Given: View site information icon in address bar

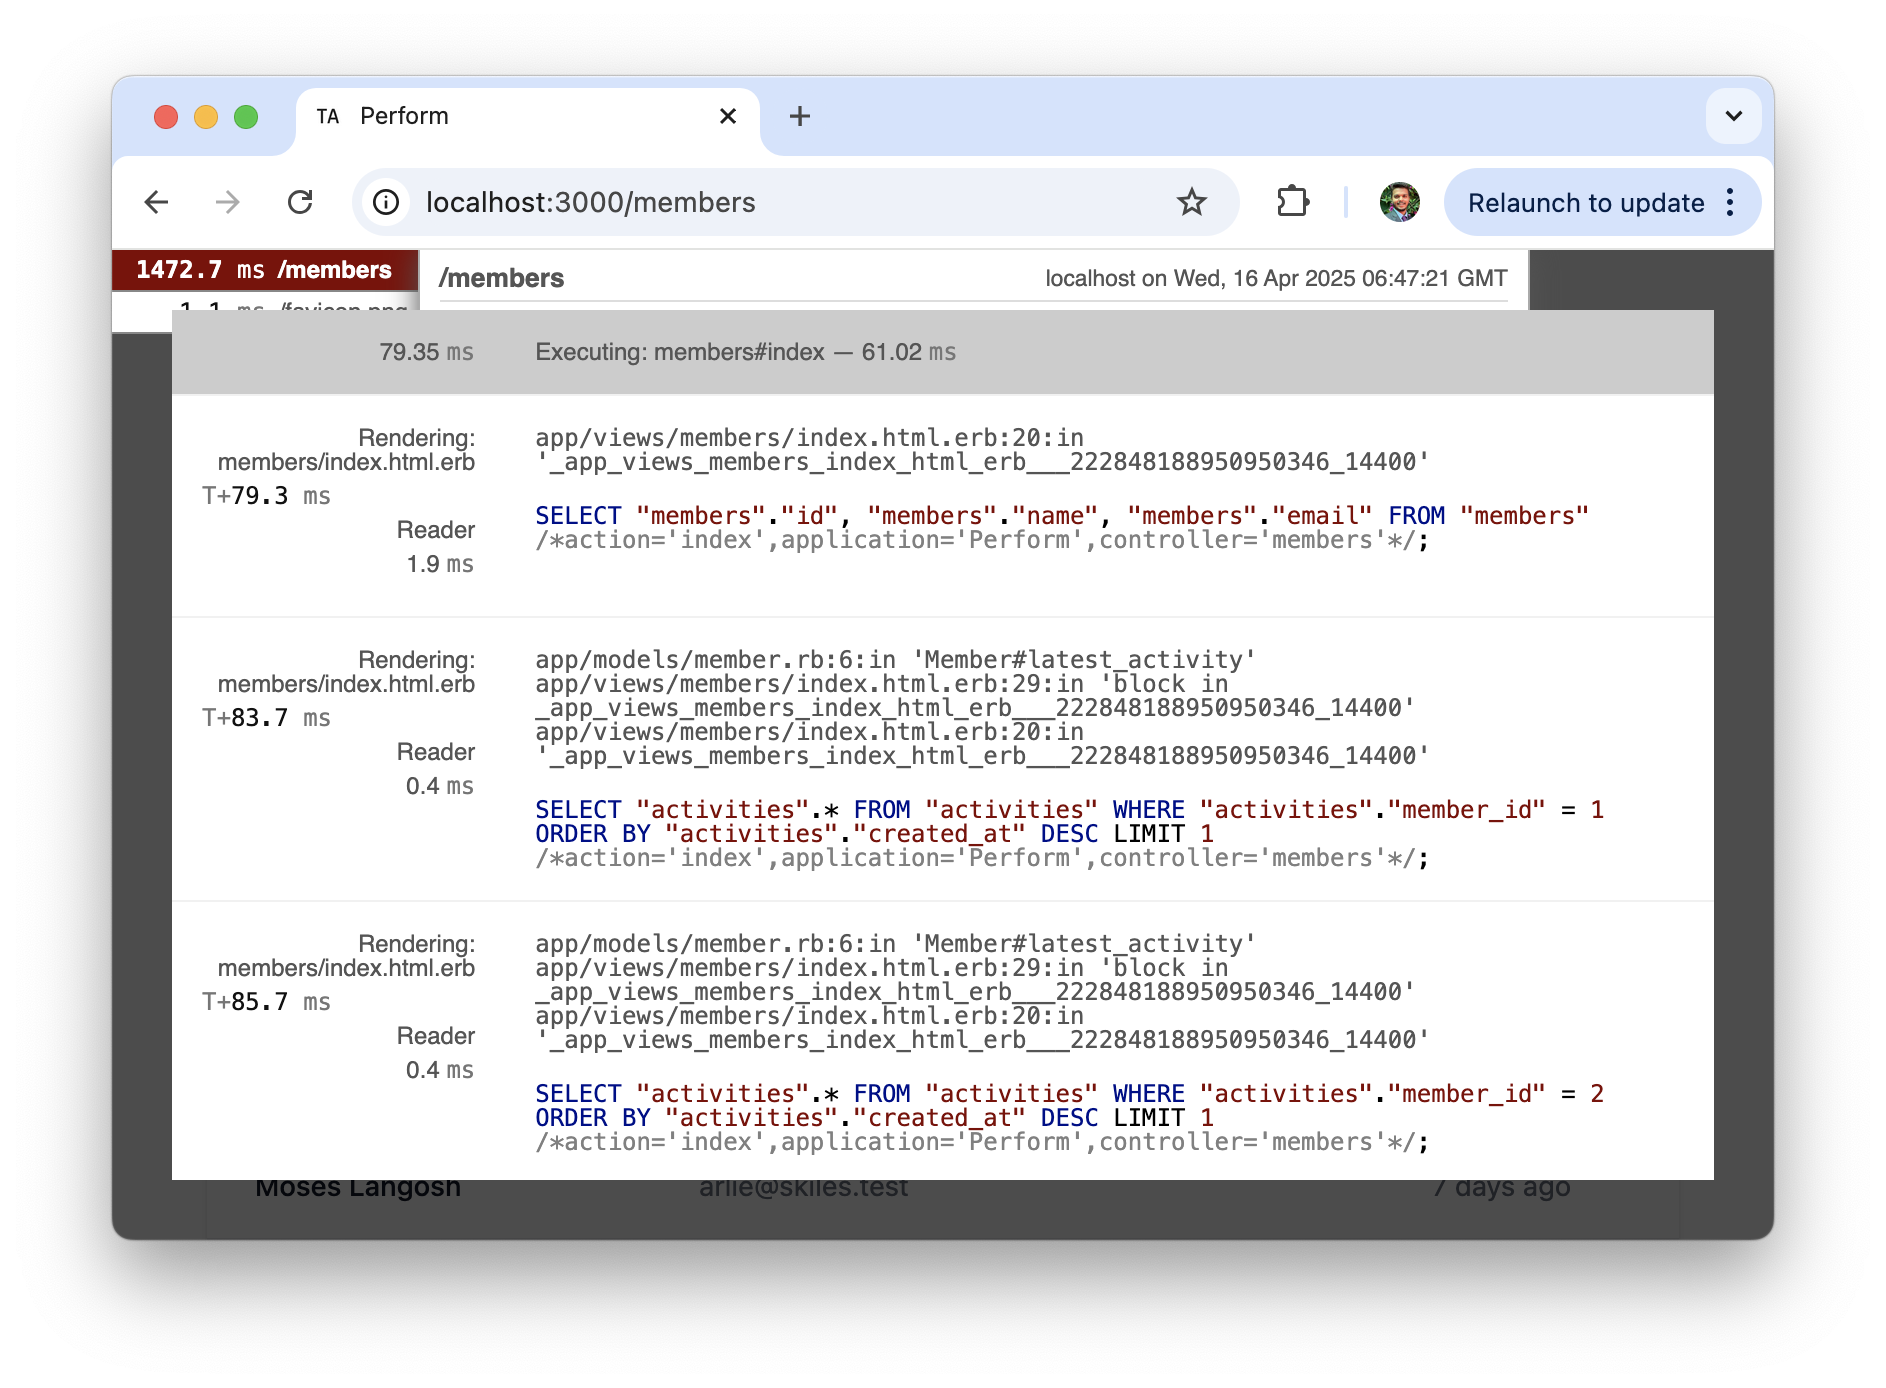Looking at the screenshot, I should [x=385, y=202].
